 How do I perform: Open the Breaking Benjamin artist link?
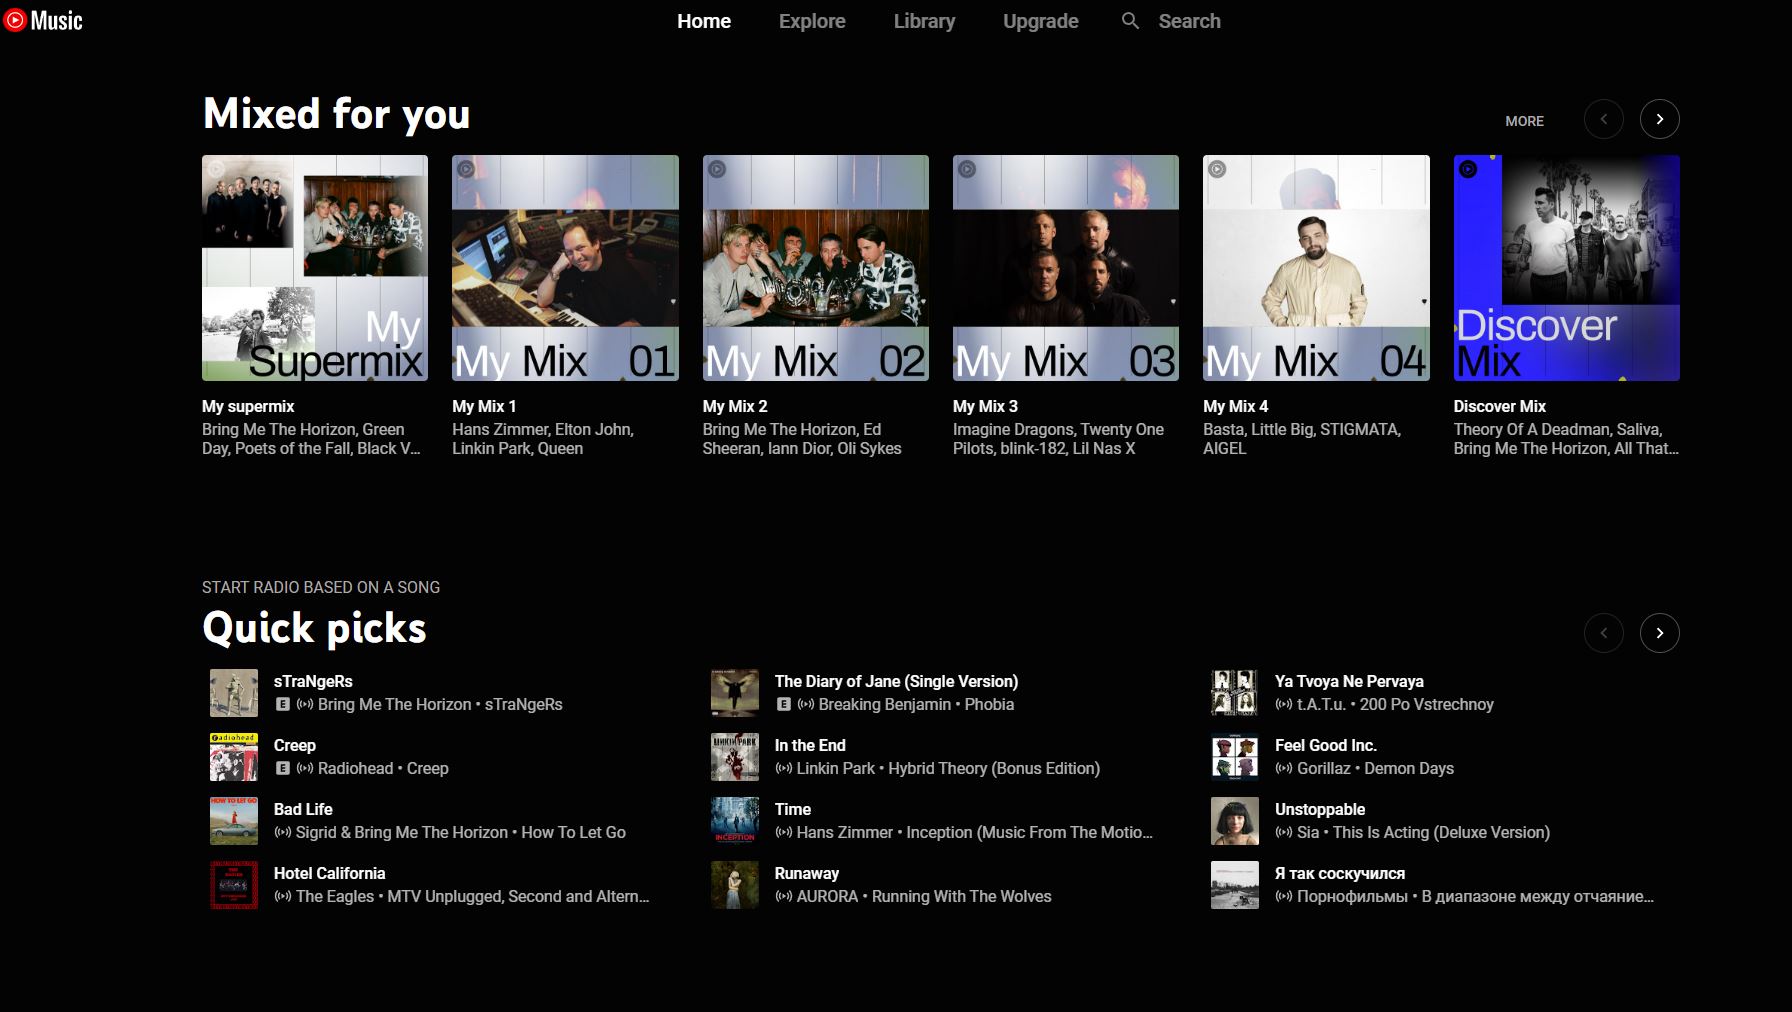click(885, 704)
